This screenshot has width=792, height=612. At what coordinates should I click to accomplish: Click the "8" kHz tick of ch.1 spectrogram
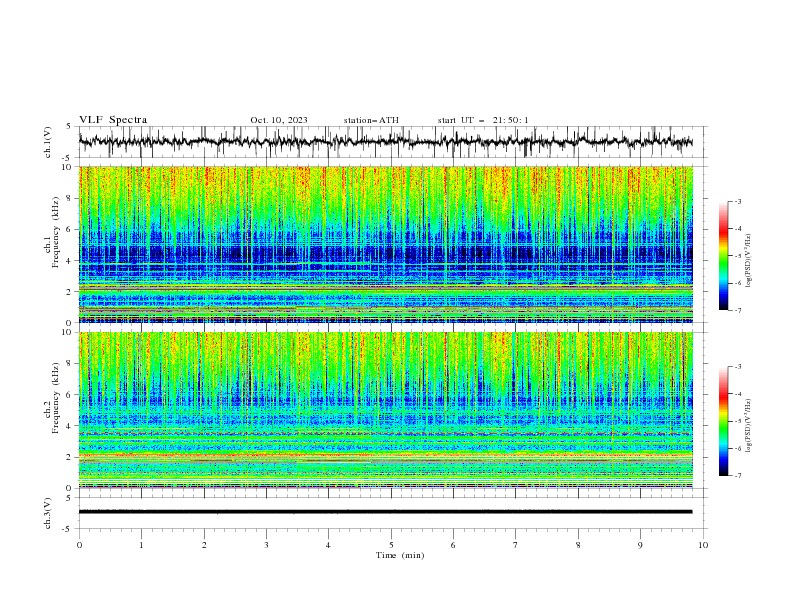pos(71,198)
